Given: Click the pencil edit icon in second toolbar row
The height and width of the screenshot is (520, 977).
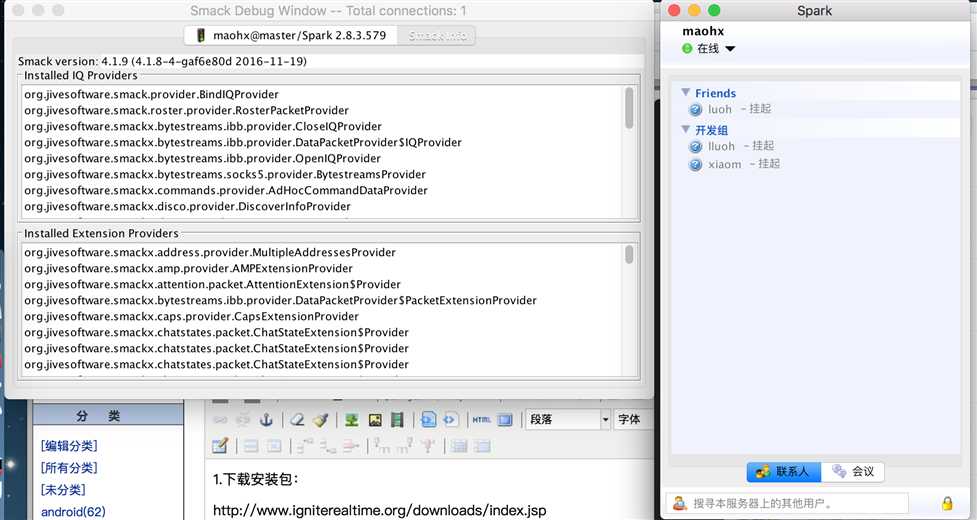Looking at the screenshot, I should point(220,445).
